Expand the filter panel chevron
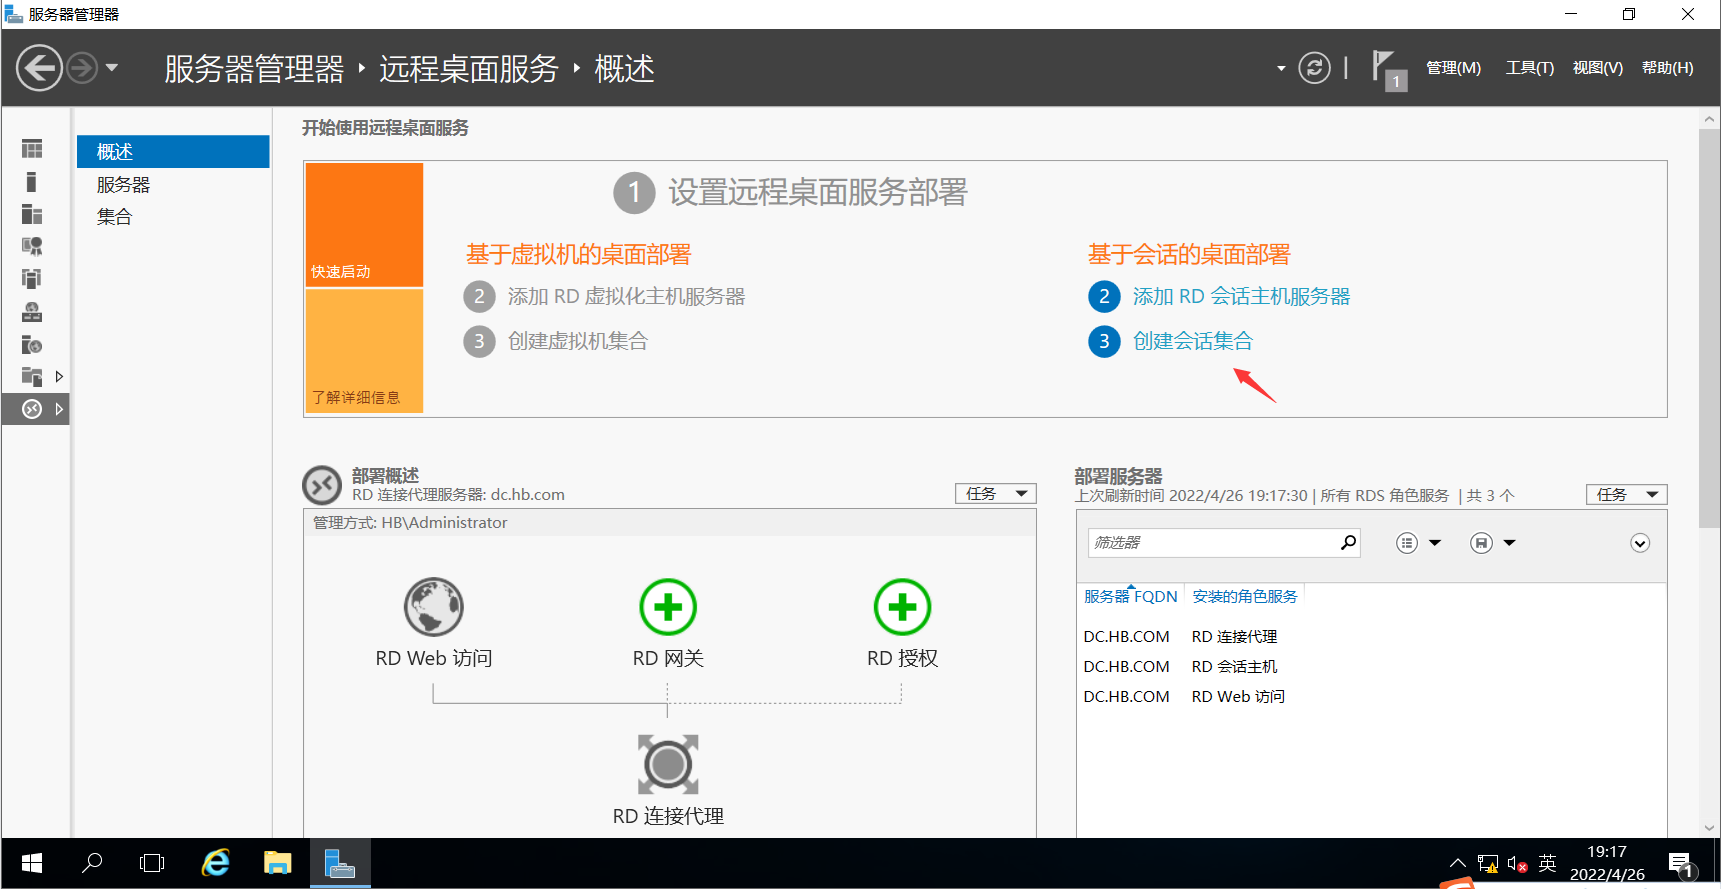This screenshot has width=1721, height=889. tap(1640, 543)
